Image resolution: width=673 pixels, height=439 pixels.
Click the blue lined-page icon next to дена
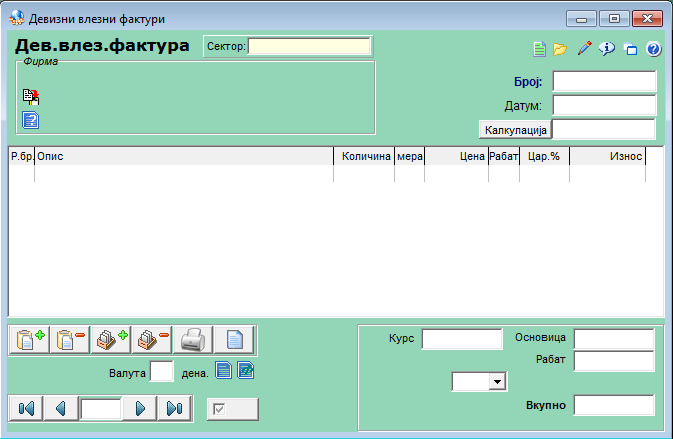coord(224,370)
